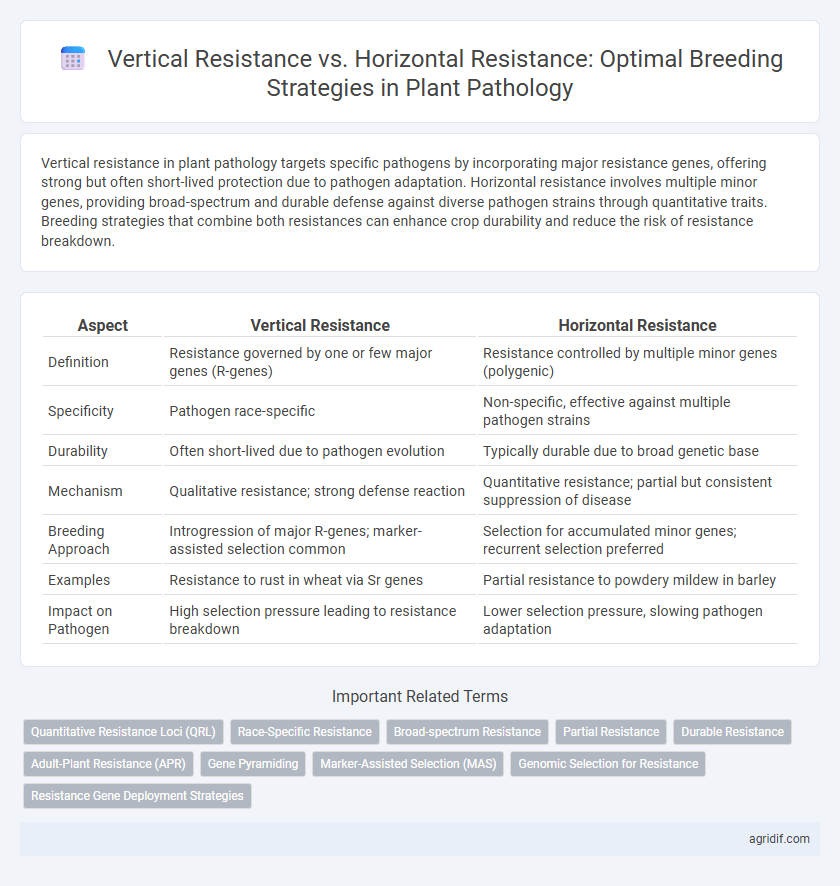Screen dimensions: 840x886
Task: Select the 'Mechanism' row label
Action: [85, 491]
